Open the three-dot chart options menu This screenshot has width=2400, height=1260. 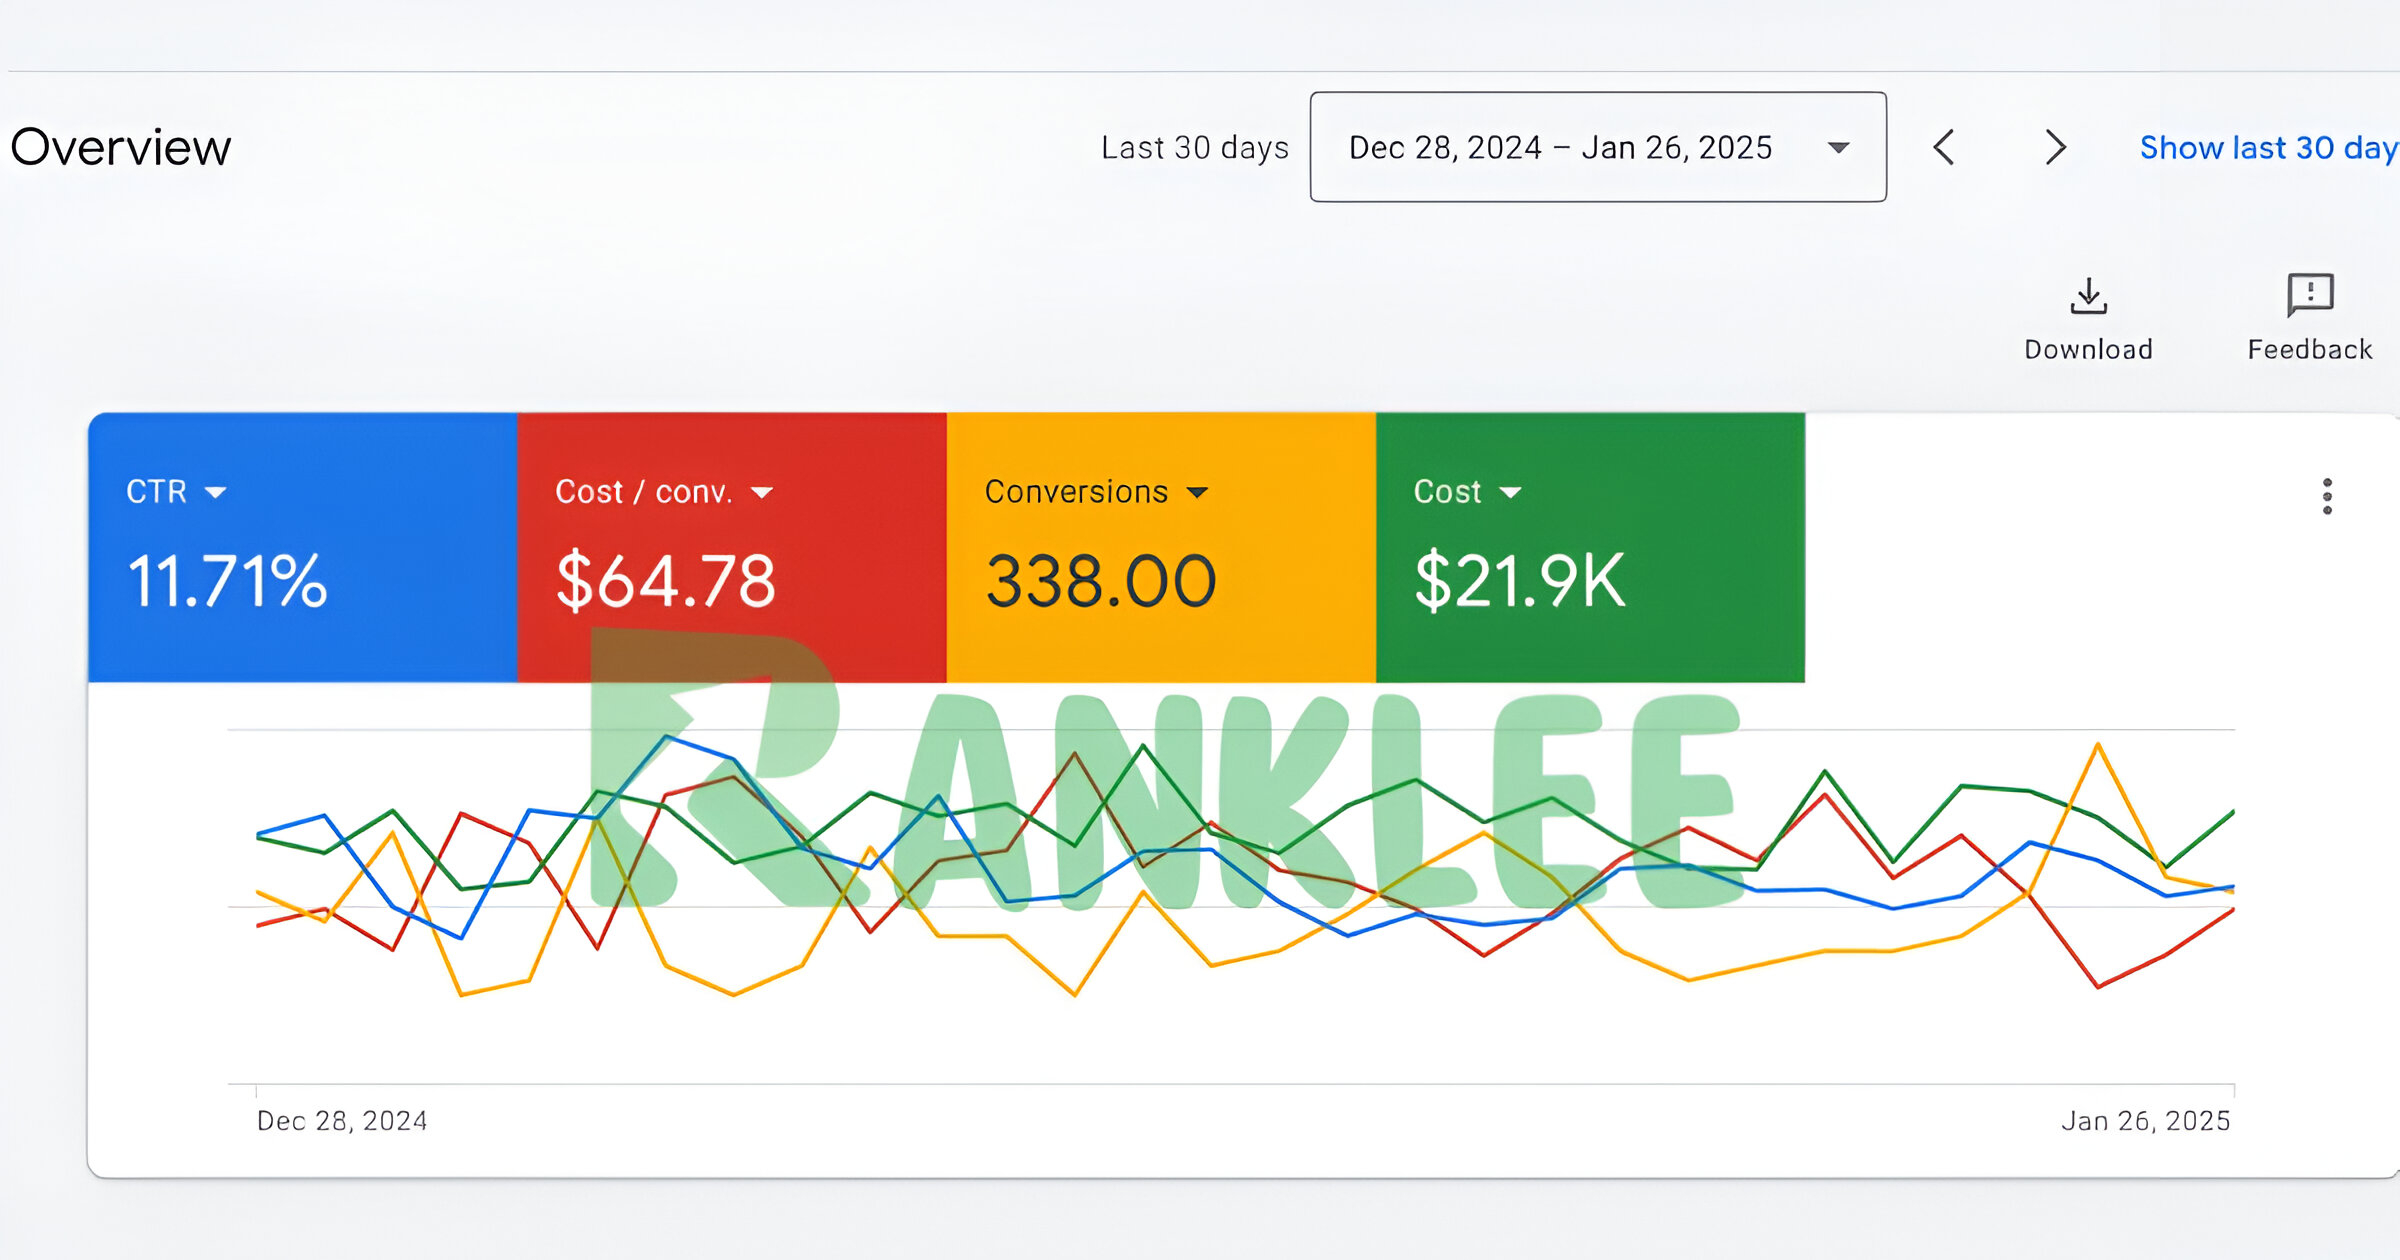pyautogui.click(x=2327, y=496)
